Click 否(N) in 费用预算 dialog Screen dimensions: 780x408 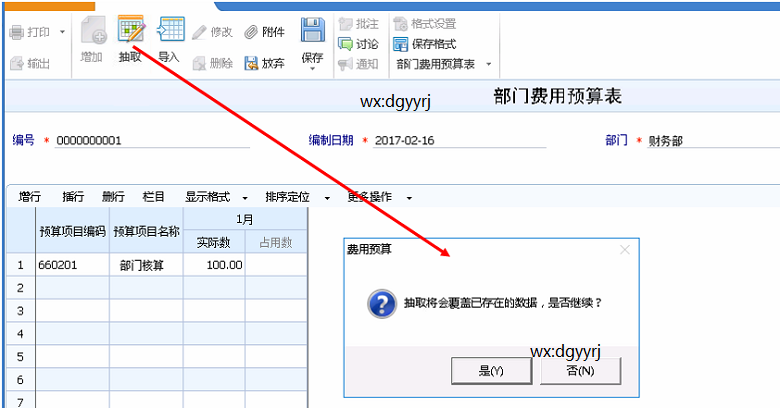[x=581, y=371]
